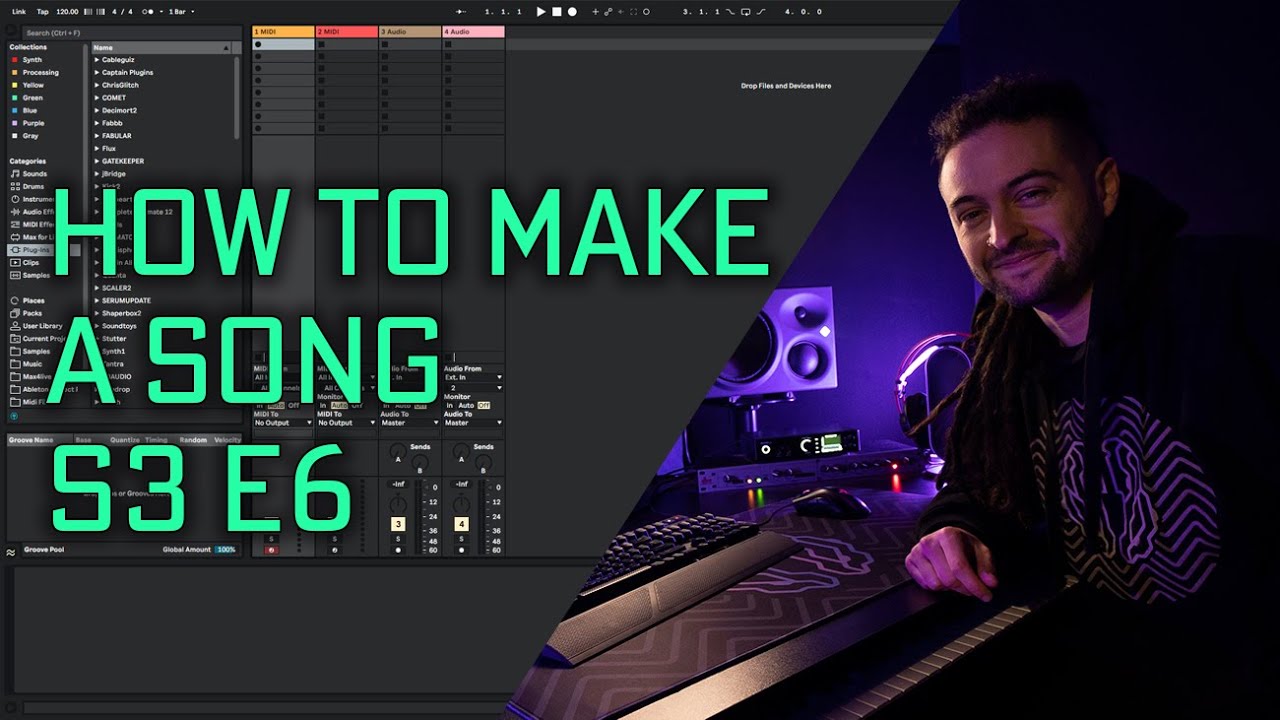Select the Synth collection with red swatch

pyautogui.click(x=32, y=60)
